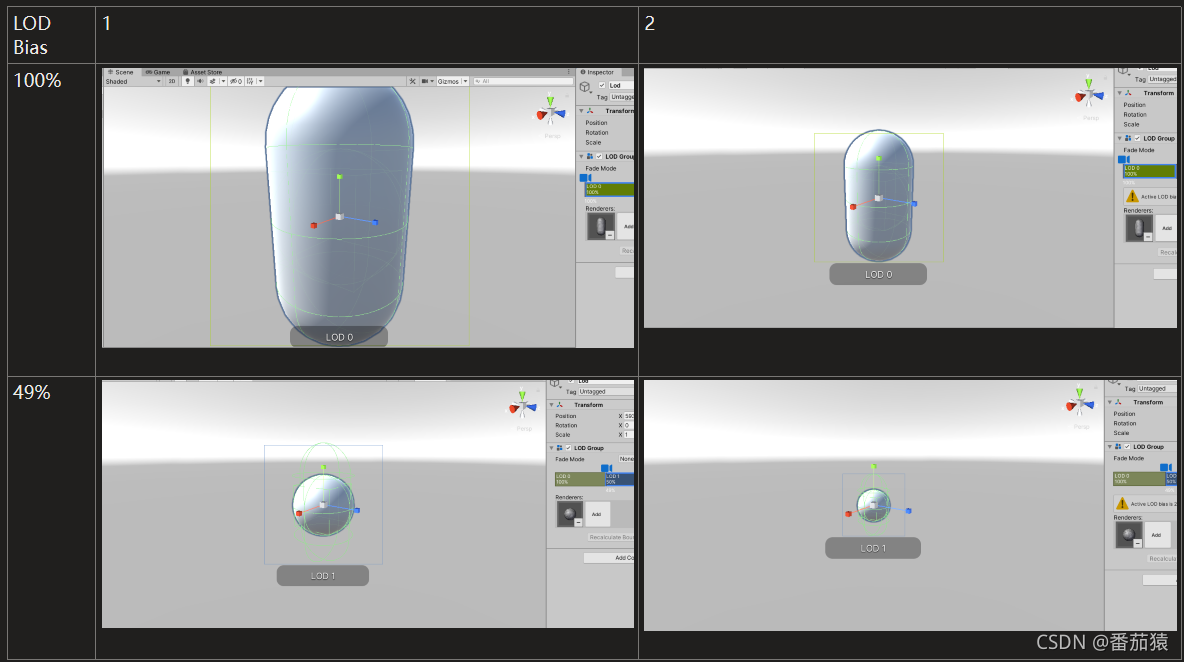Open the scene camera settings icon

(427, 82)
